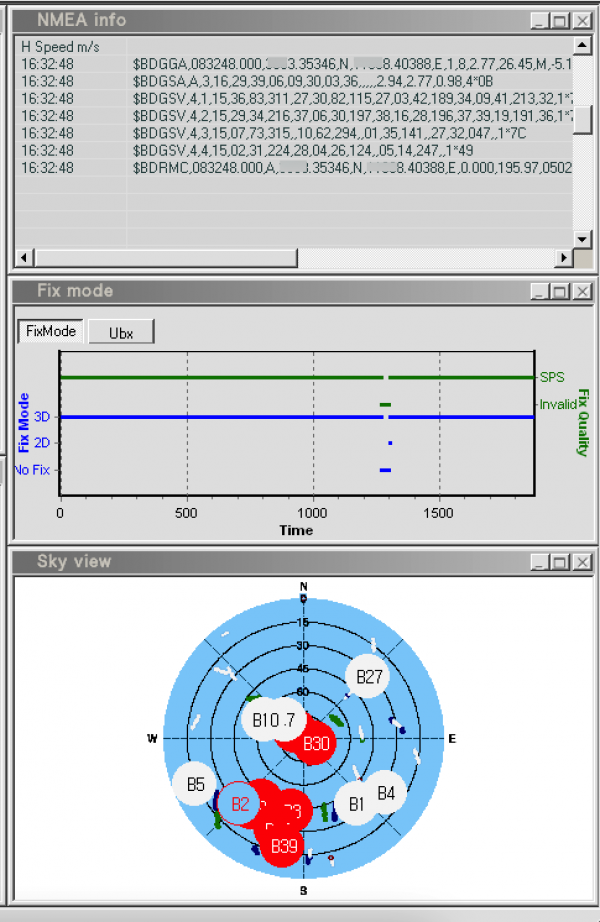Click the green Invalid marker in chart
Screen dimensions: 600x922
click(385, 405)
